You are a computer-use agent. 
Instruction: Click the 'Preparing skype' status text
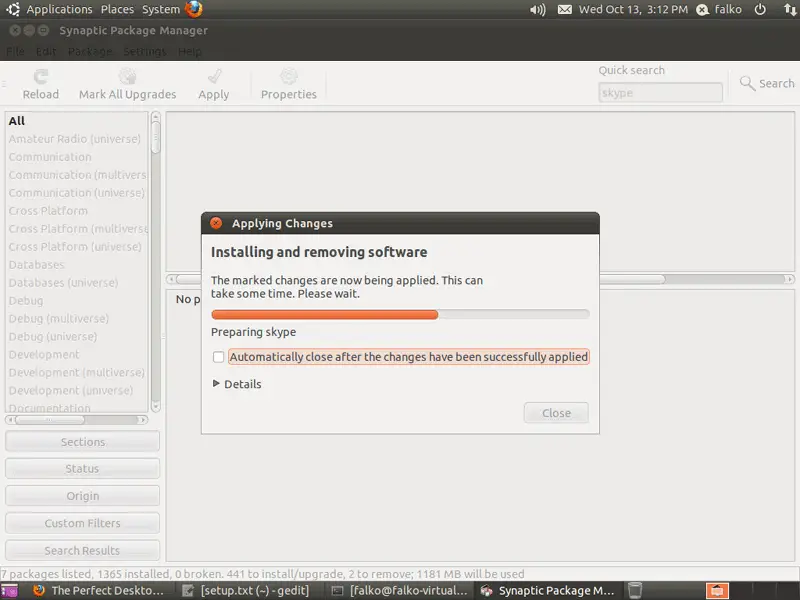pos(254,332)
